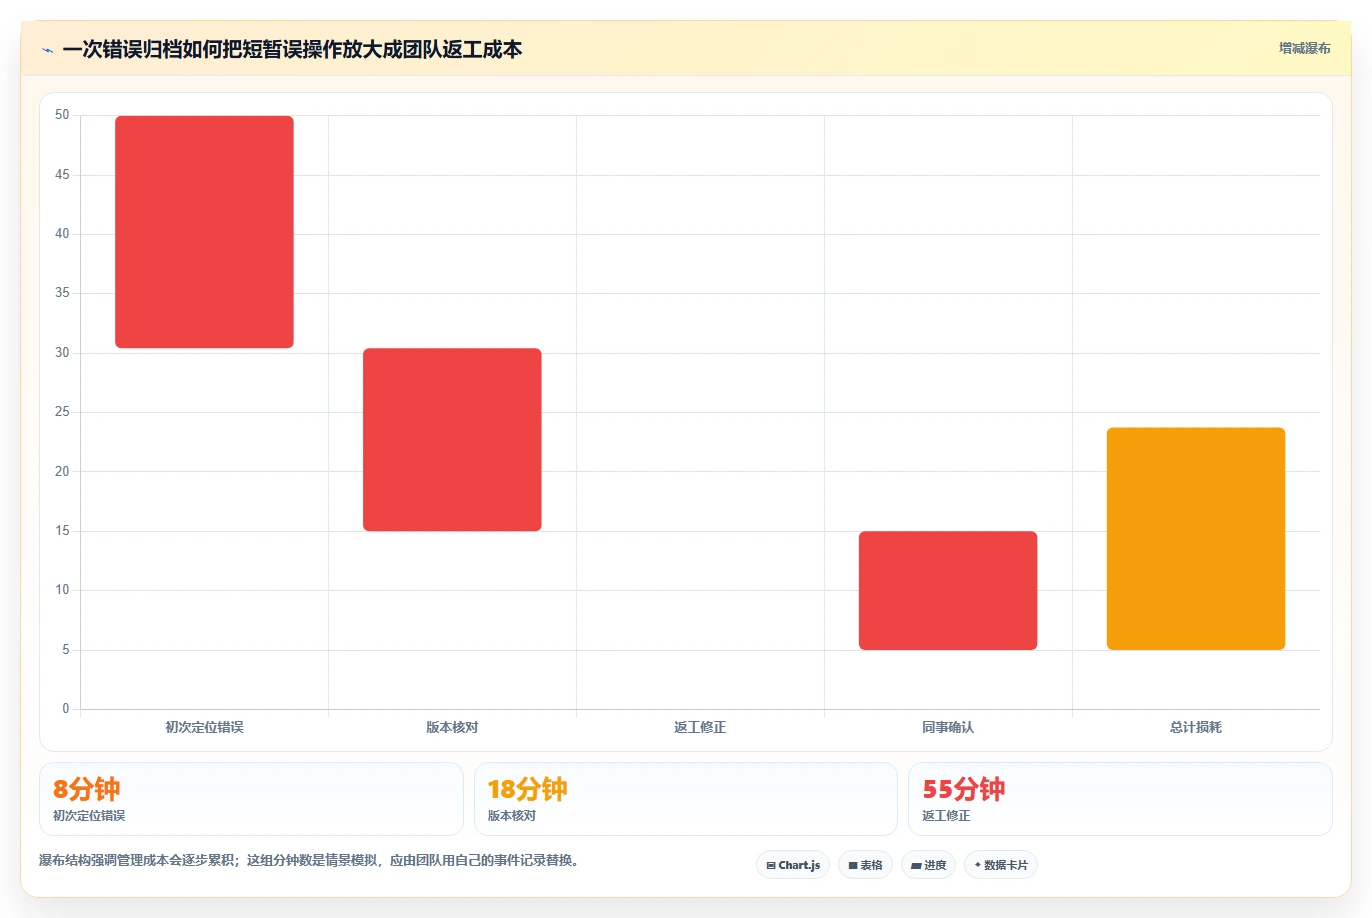Click the 返工修正 x-axis label
This screenshot has height=918, width=1372.
point(700,727)
